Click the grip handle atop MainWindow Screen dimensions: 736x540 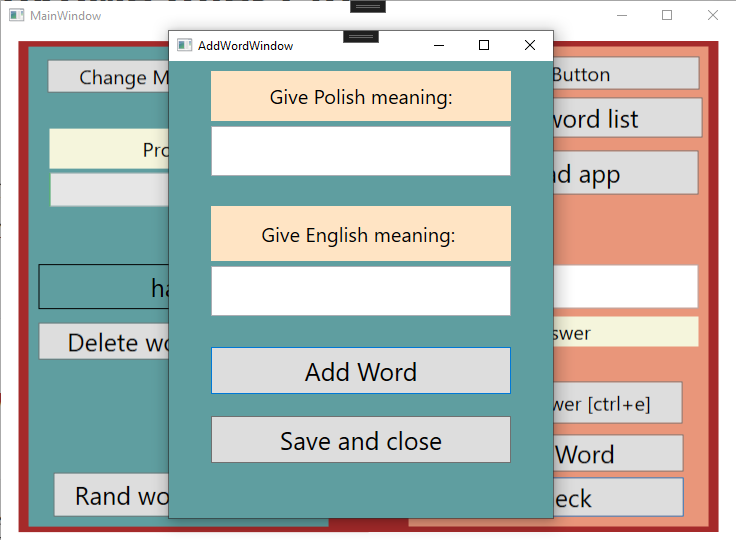tap(368, 6)
